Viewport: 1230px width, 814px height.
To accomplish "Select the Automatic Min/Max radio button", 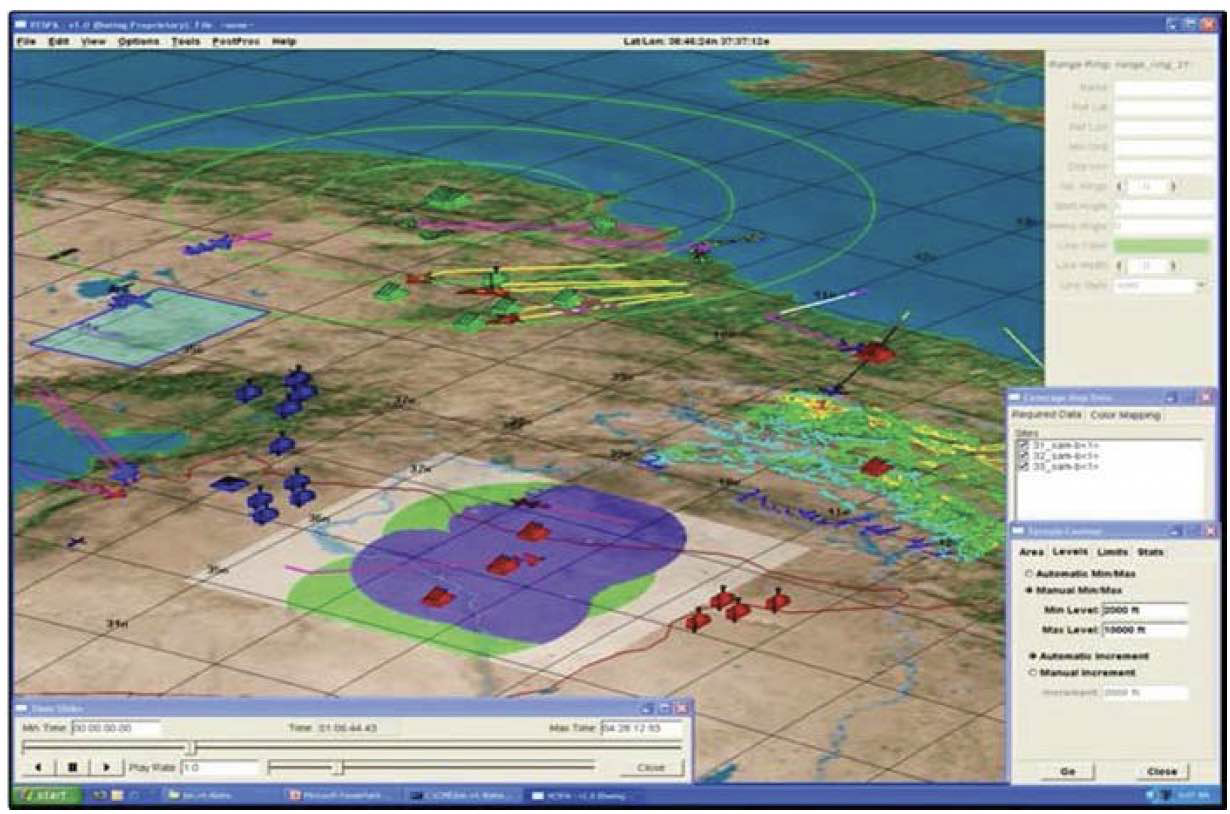I will (1030, 574).
